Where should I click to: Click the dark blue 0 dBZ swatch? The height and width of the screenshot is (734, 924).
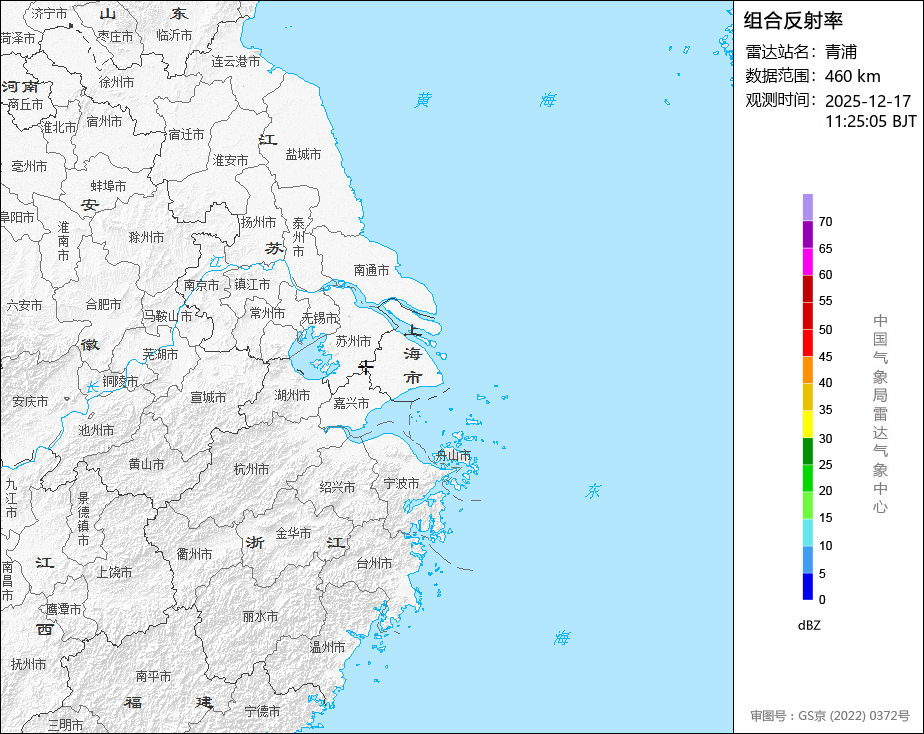808,587
